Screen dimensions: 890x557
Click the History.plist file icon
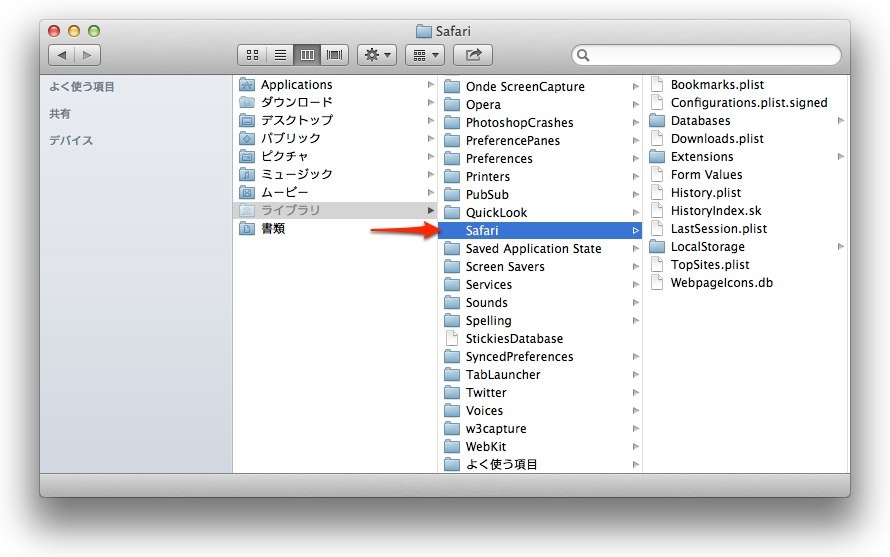(657, 192)
